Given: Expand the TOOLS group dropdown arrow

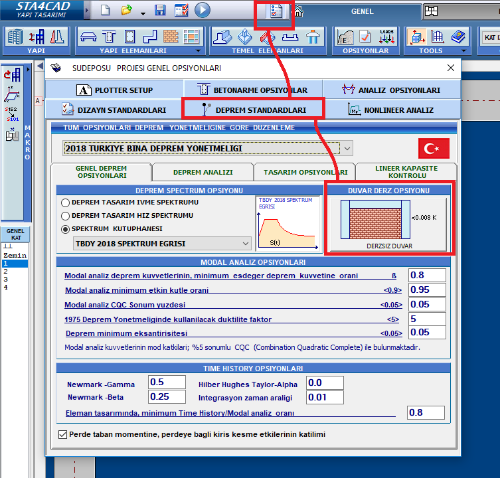Looking at the screenshot, I should coord(464,51).
